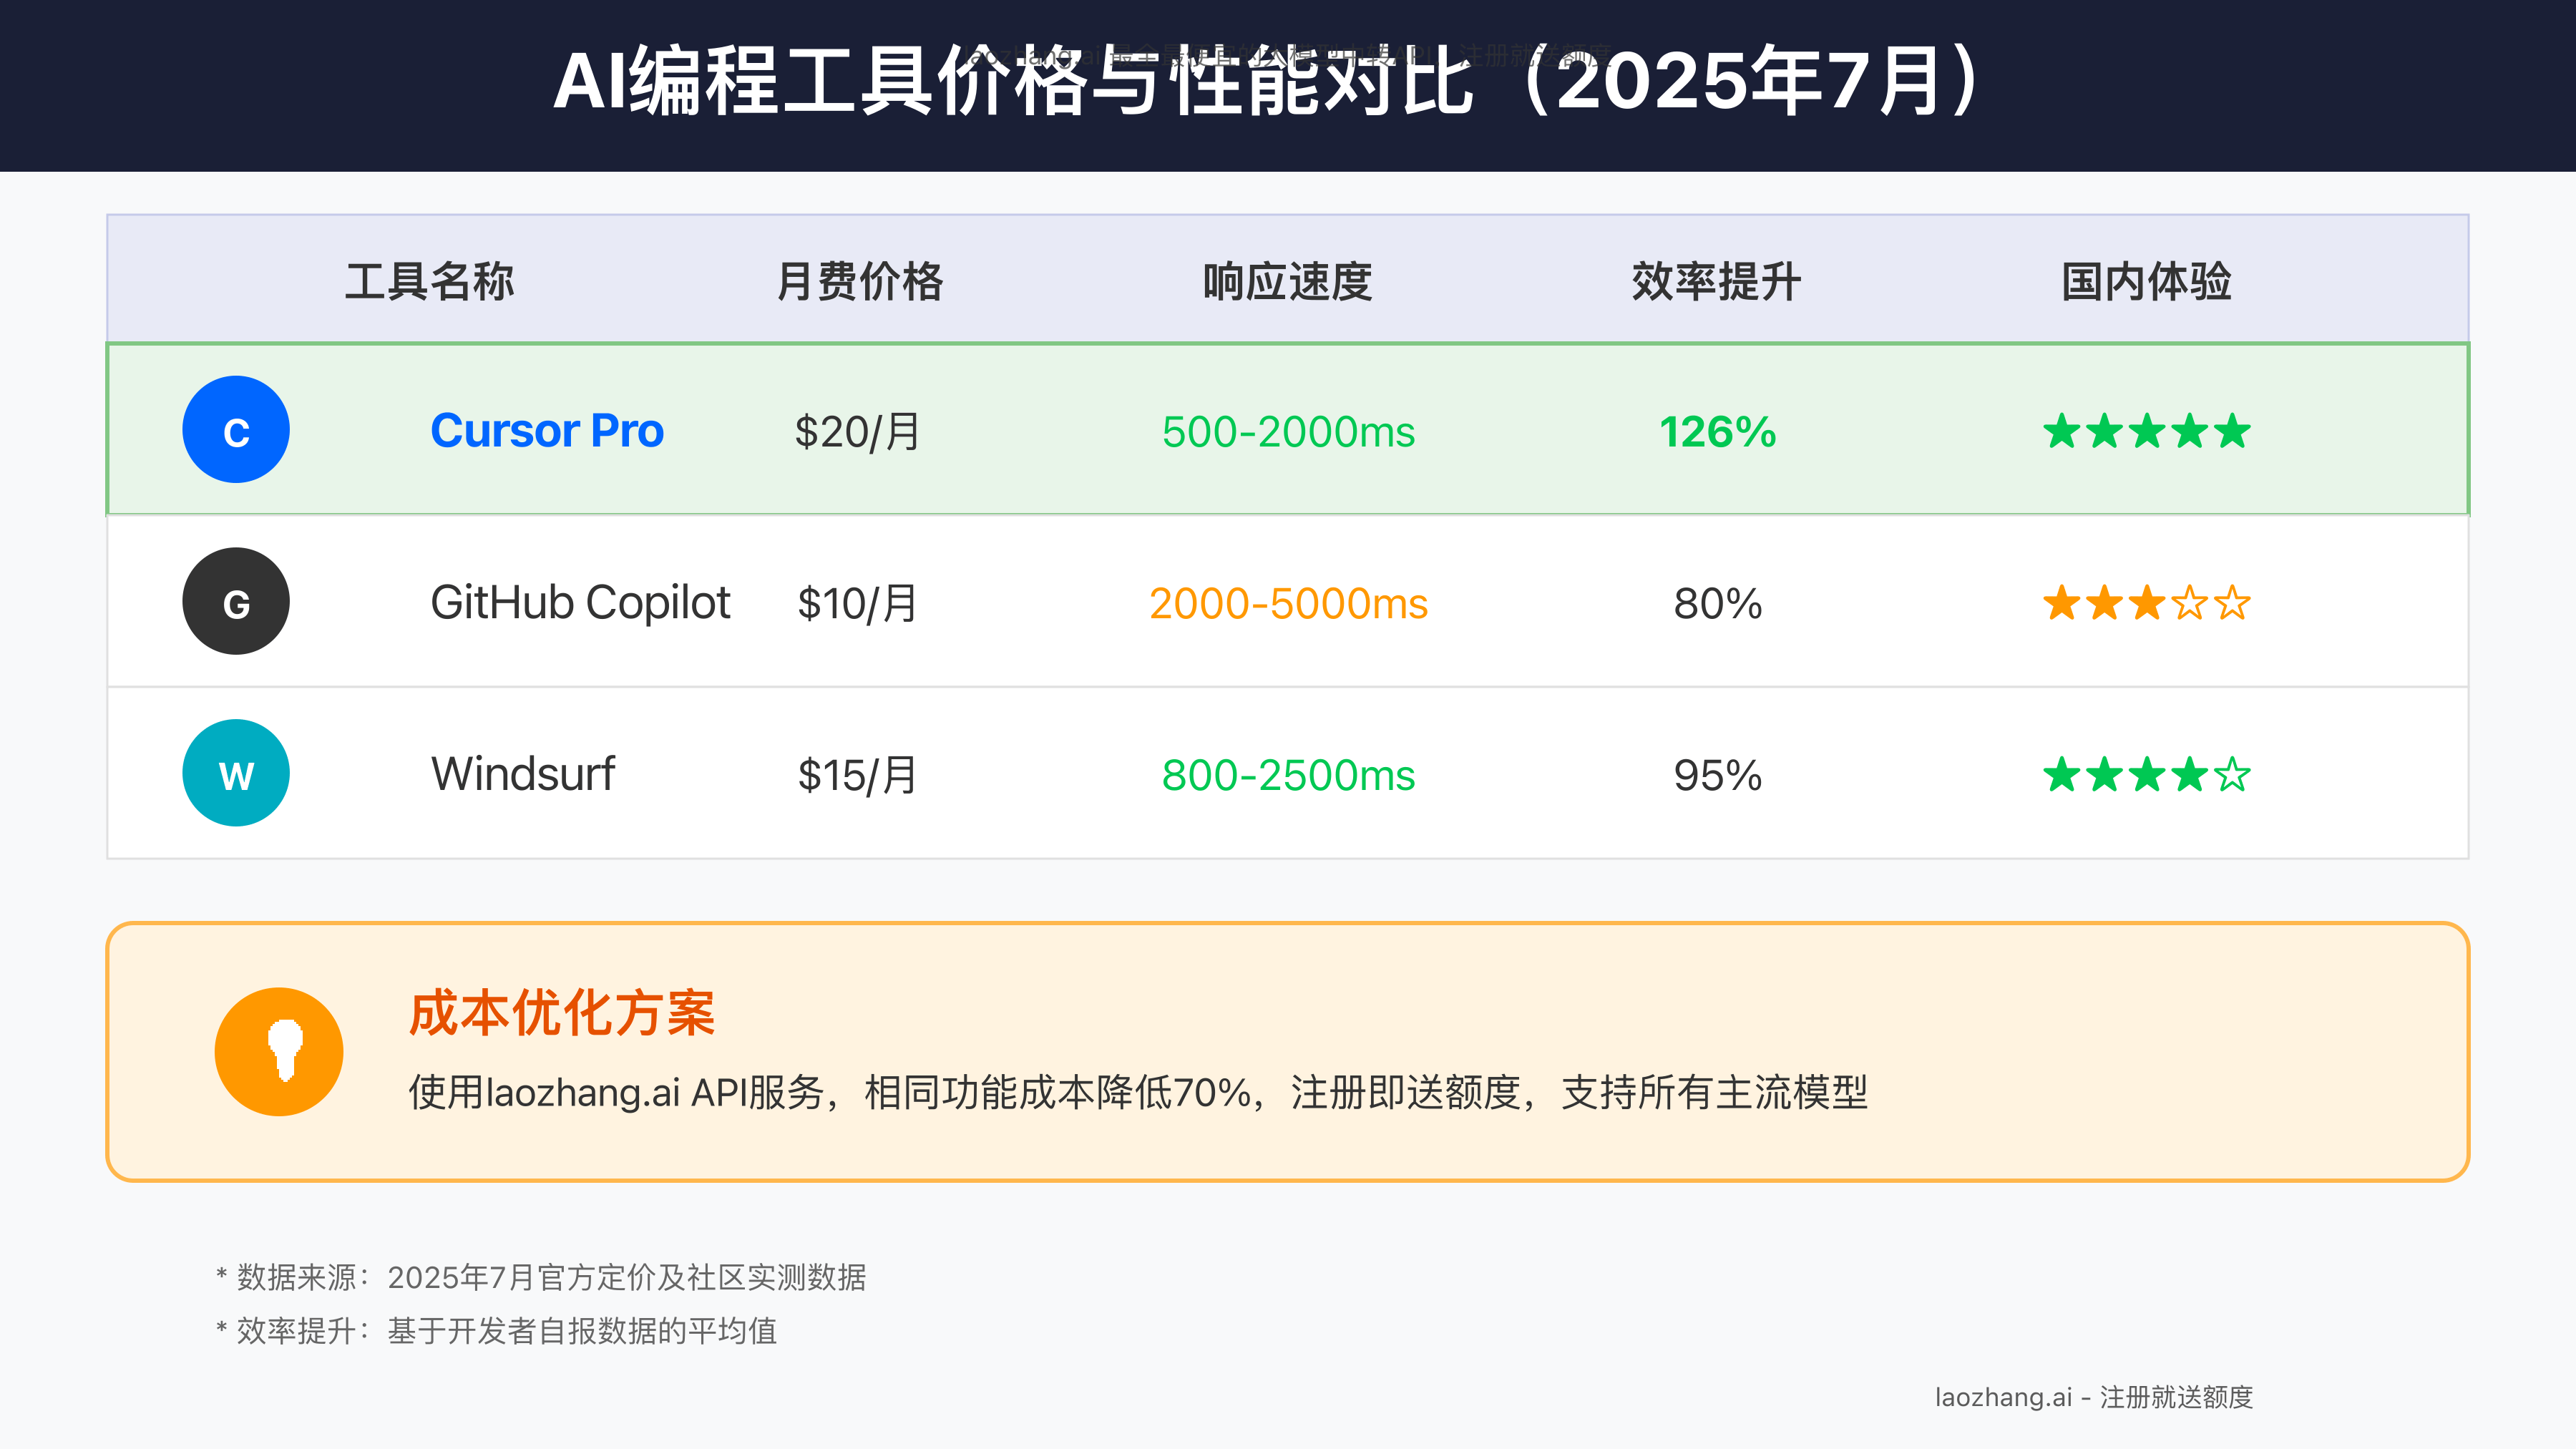The height and width of the screenshot is (1449, 2576).
Task: Click the "126%" efficiency value
Action: (1717, 432)
